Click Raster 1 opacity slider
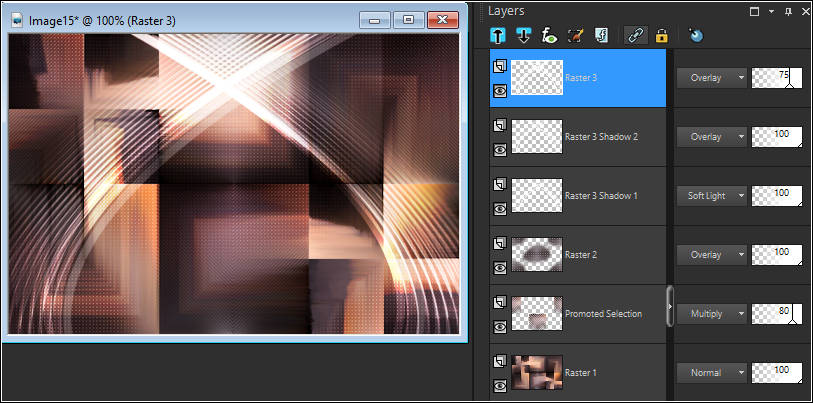This screenshot has width=813, height=403. tap(777, 373)
